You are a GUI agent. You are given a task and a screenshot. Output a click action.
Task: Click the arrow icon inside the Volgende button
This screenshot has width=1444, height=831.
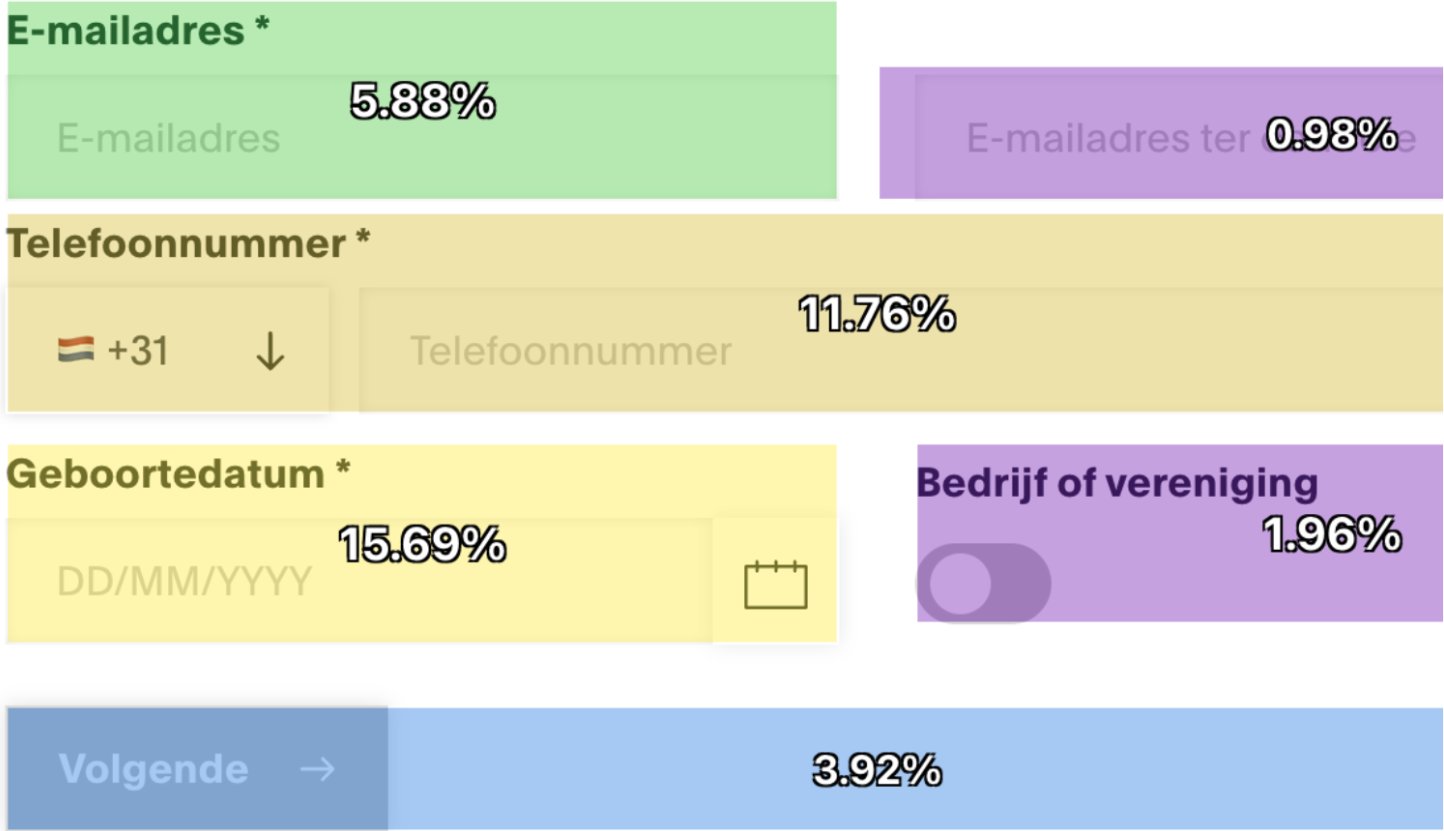(x=319, y=770)
